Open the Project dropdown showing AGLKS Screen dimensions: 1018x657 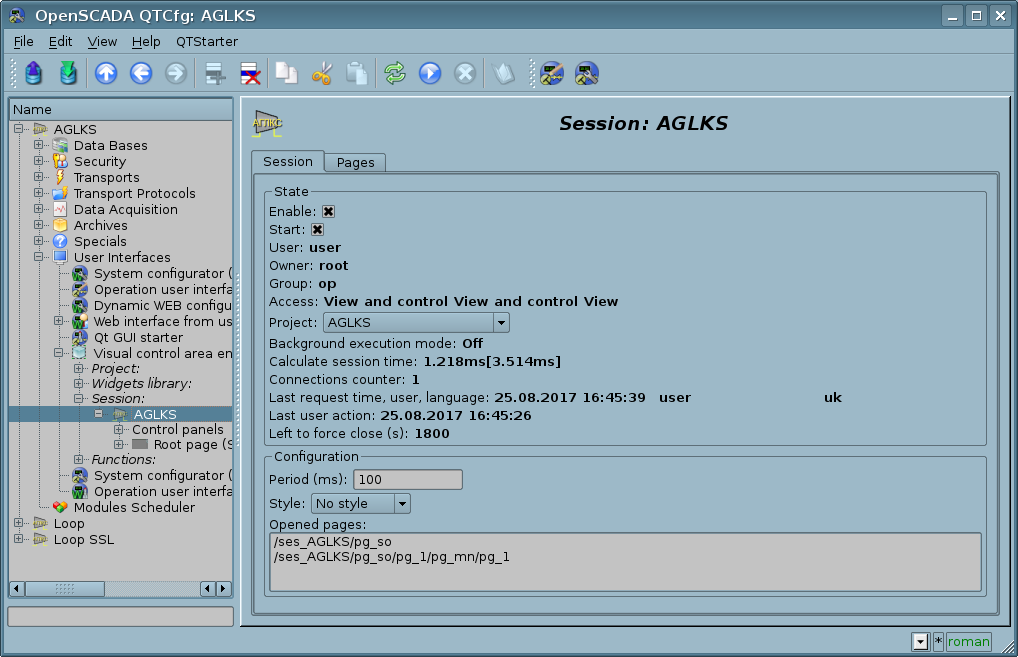click(x=416, y=323)
